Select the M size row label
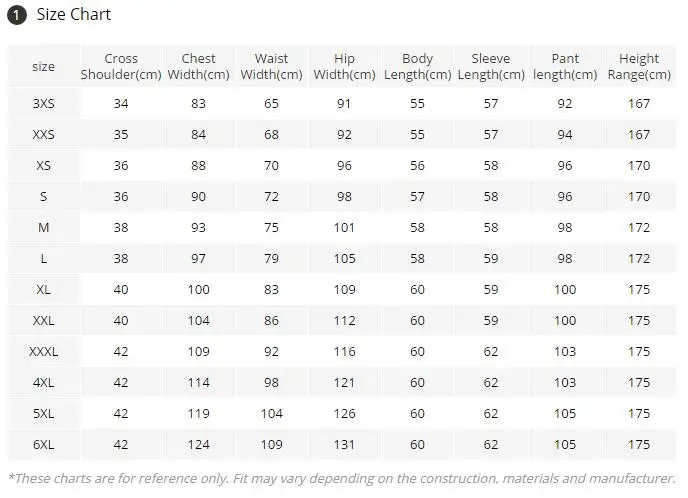Viewport: 688px width, 498px height. click(x=44, y=228)
